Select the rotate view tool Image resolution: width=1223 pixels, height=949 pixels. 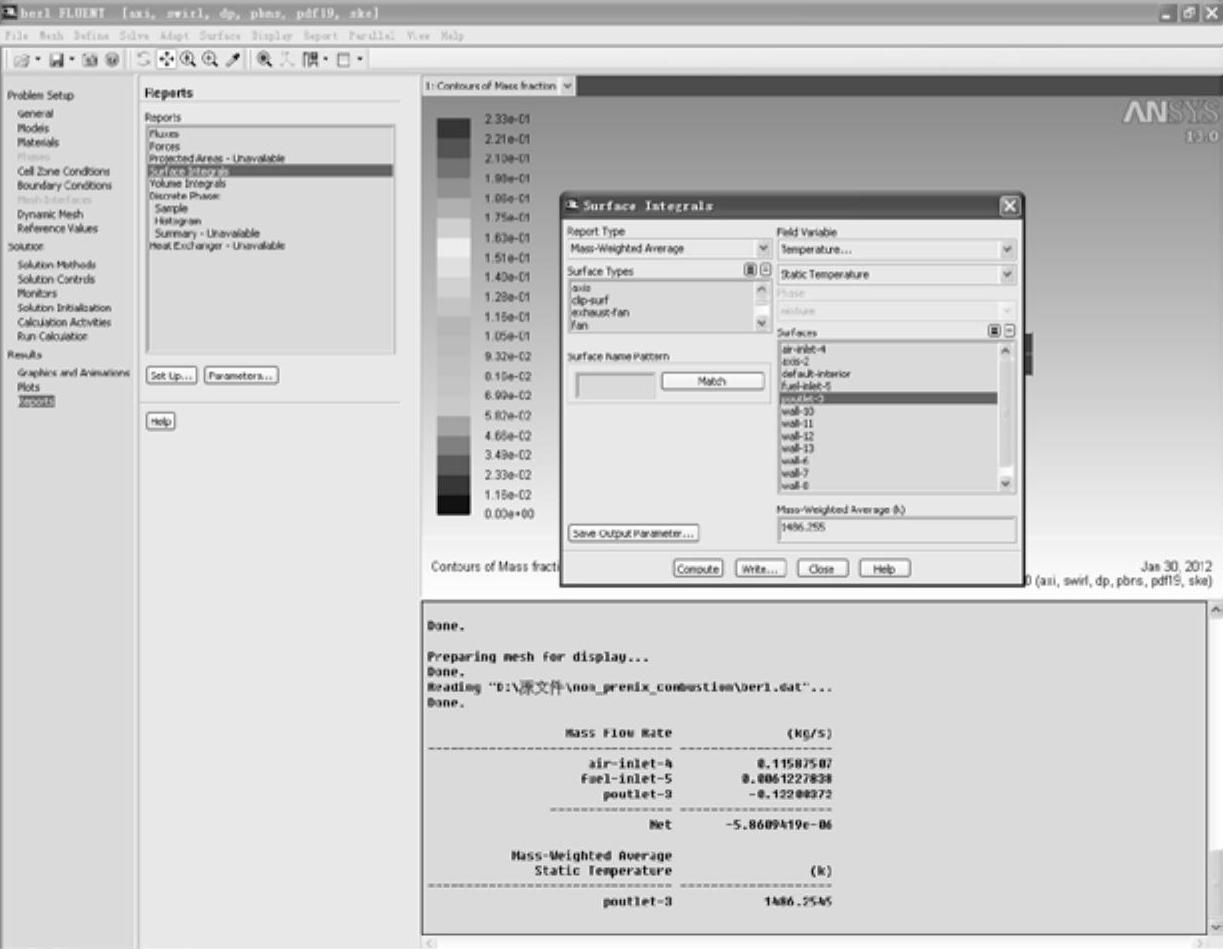pos(144,59)
